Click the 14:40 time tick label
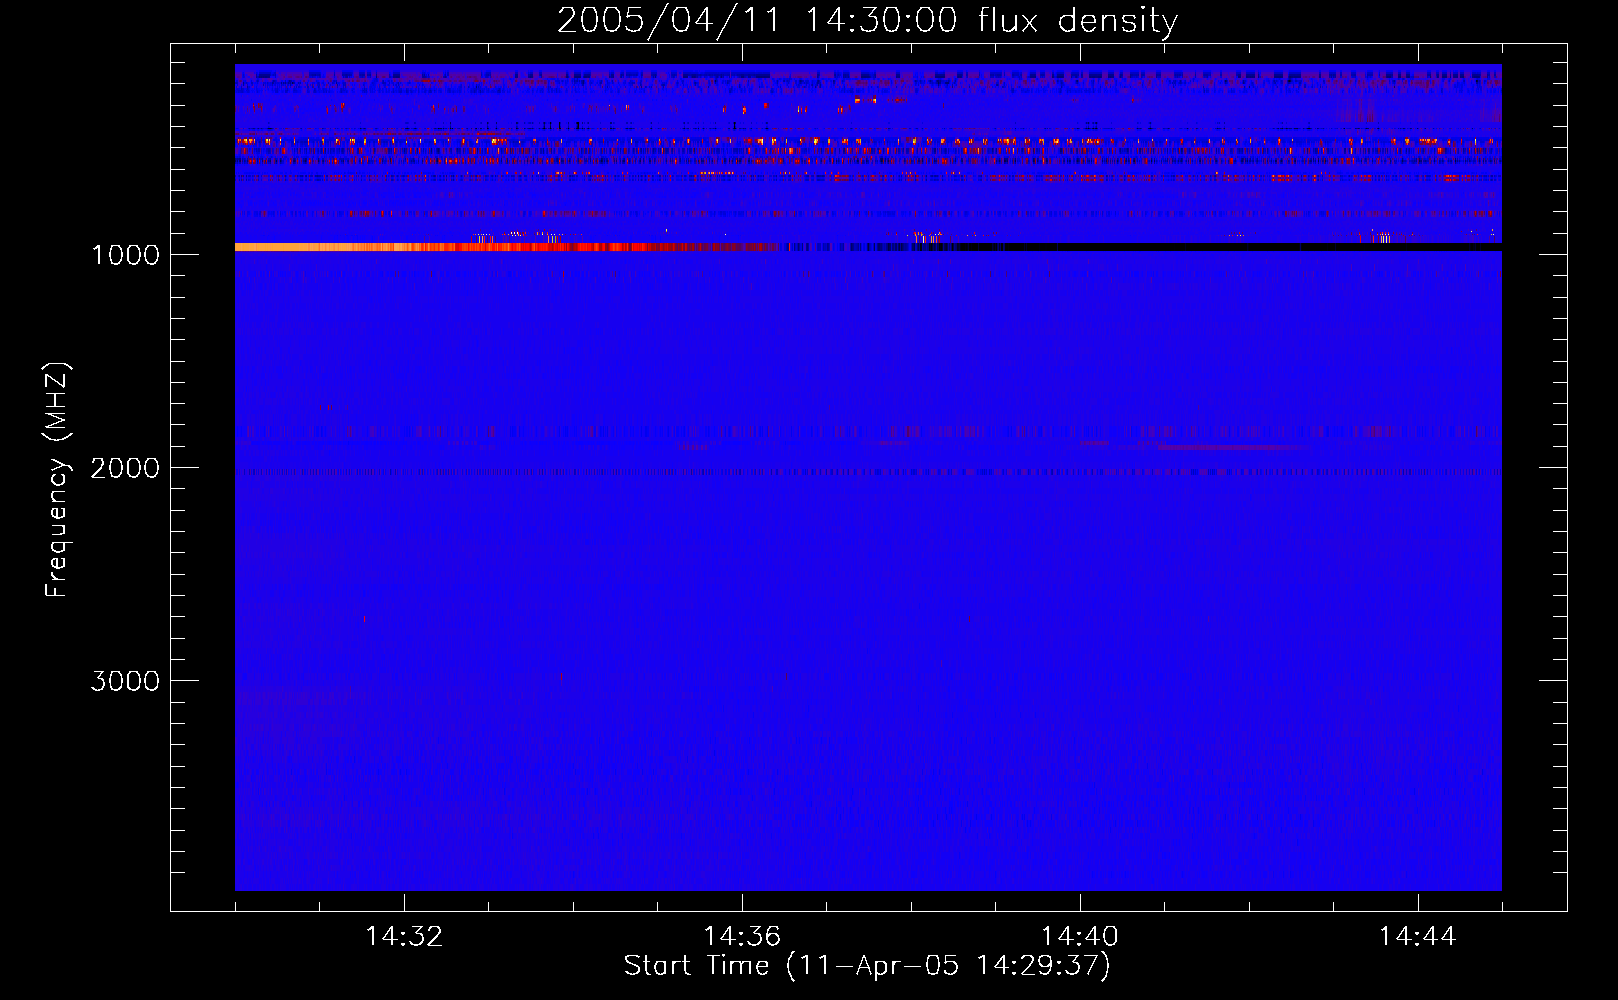The width and height of the screenshot is (1618, 1000). pos(1080,937)
